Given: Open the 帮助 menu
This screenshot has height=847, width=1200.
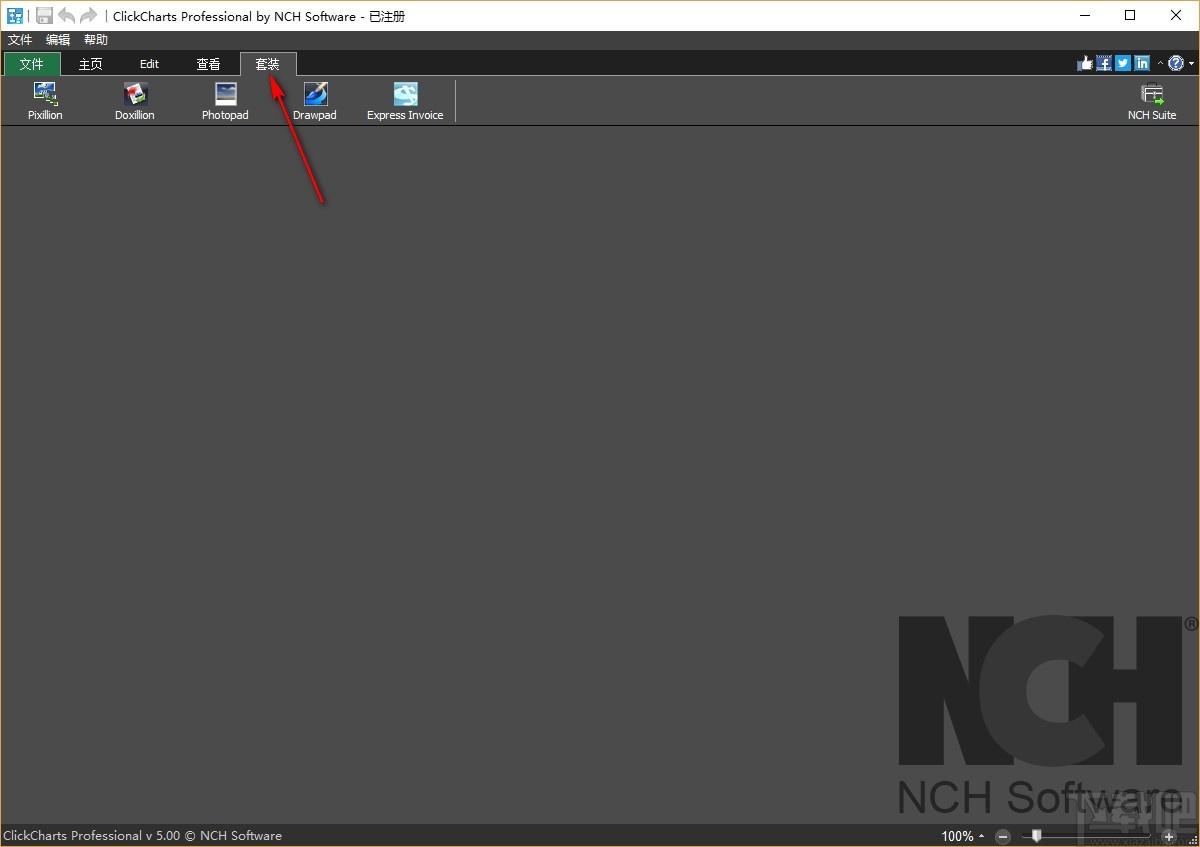Looking at the screenshot, I should (x=96, y=40).
